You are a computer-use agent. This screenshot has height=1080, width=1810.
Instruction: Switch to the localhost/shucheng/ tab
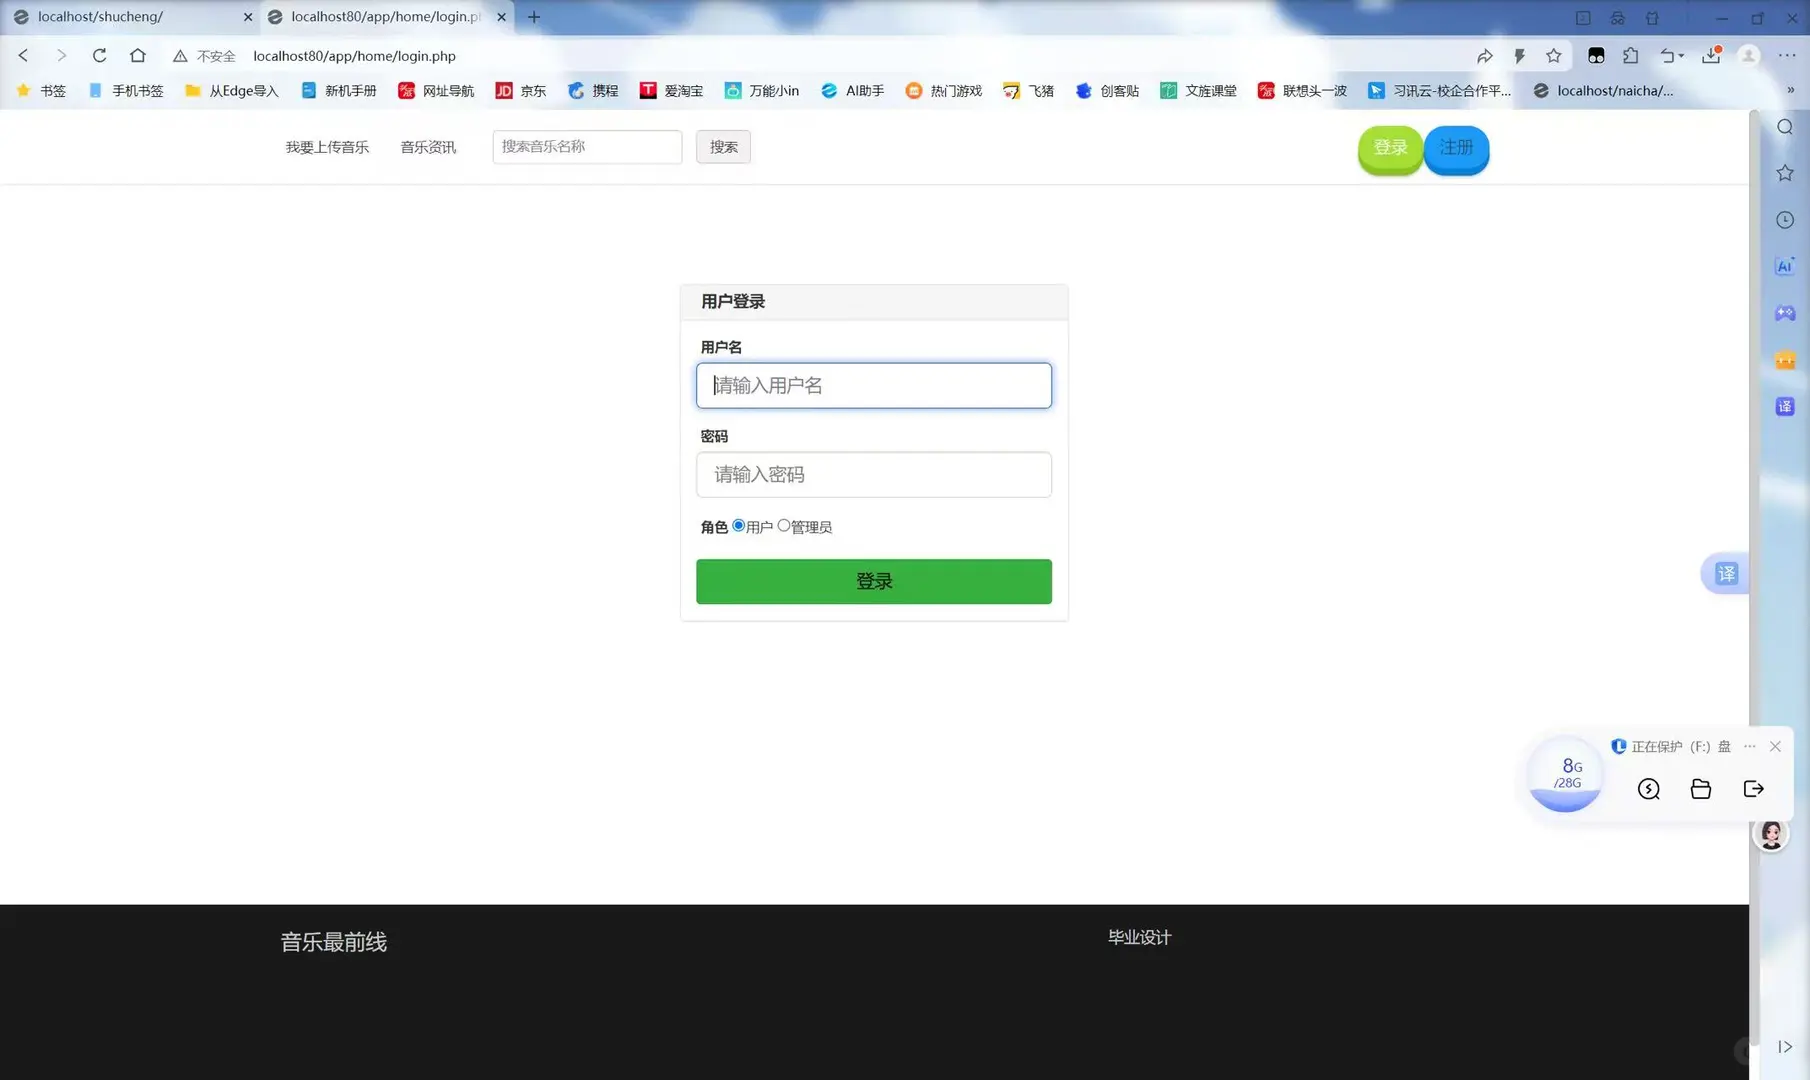[x=130, y=17]
